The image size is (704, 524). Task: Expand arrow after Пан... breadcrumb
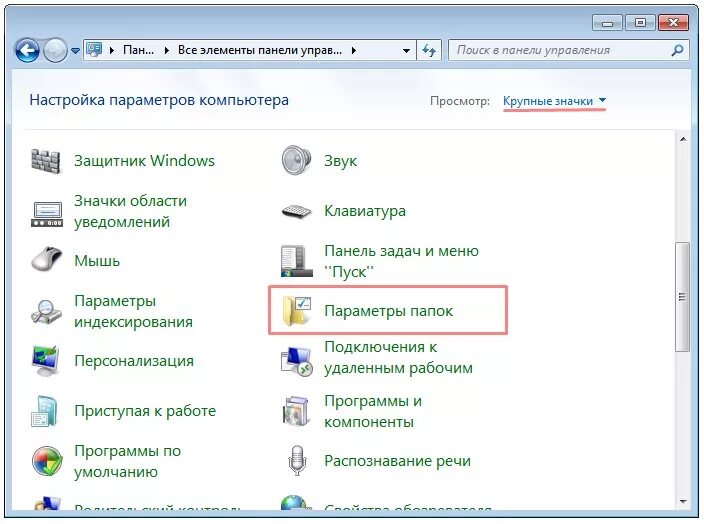pos(167,50)
